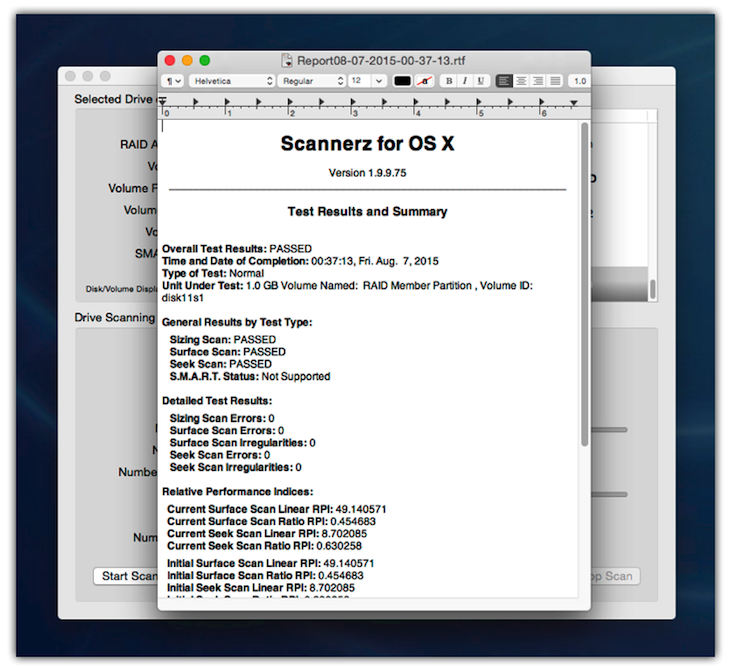Click the font size 12 field

(359, 81)
